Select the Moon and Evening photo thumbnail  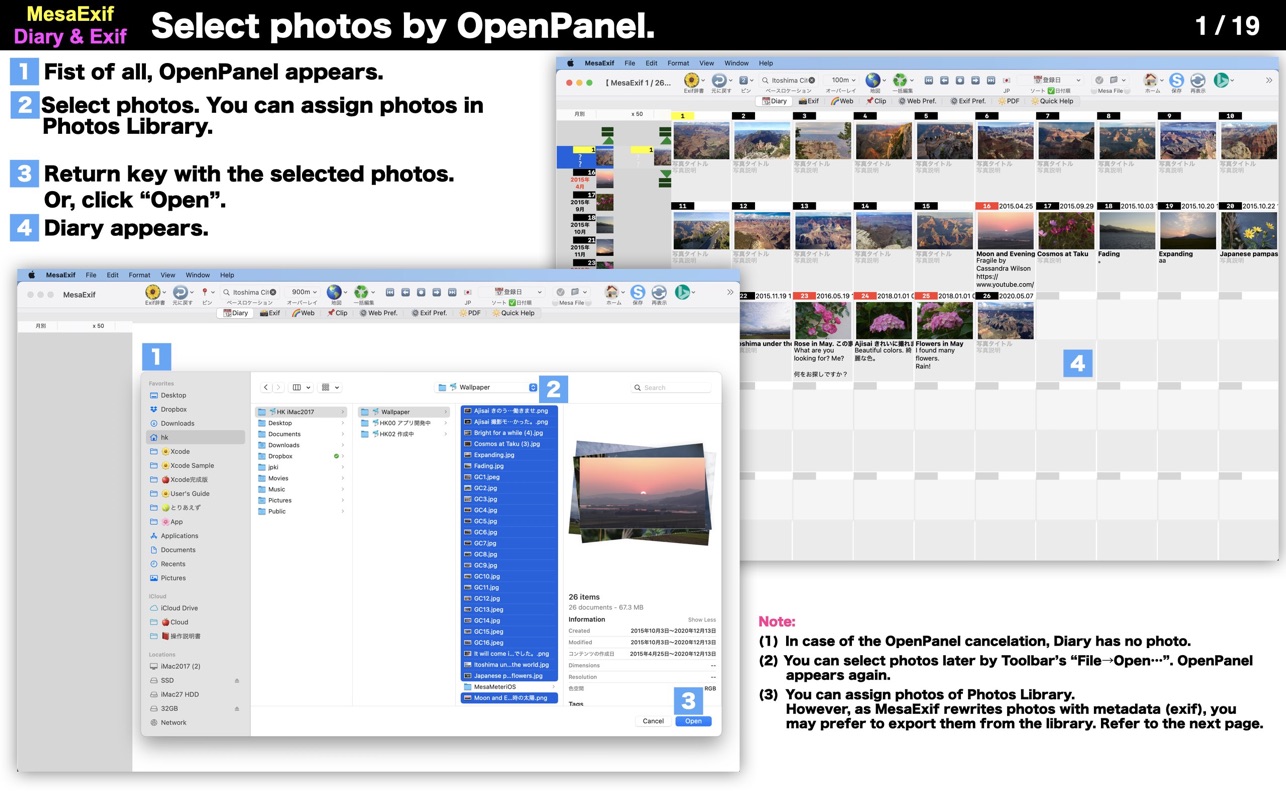click(x=1005, y=231)
